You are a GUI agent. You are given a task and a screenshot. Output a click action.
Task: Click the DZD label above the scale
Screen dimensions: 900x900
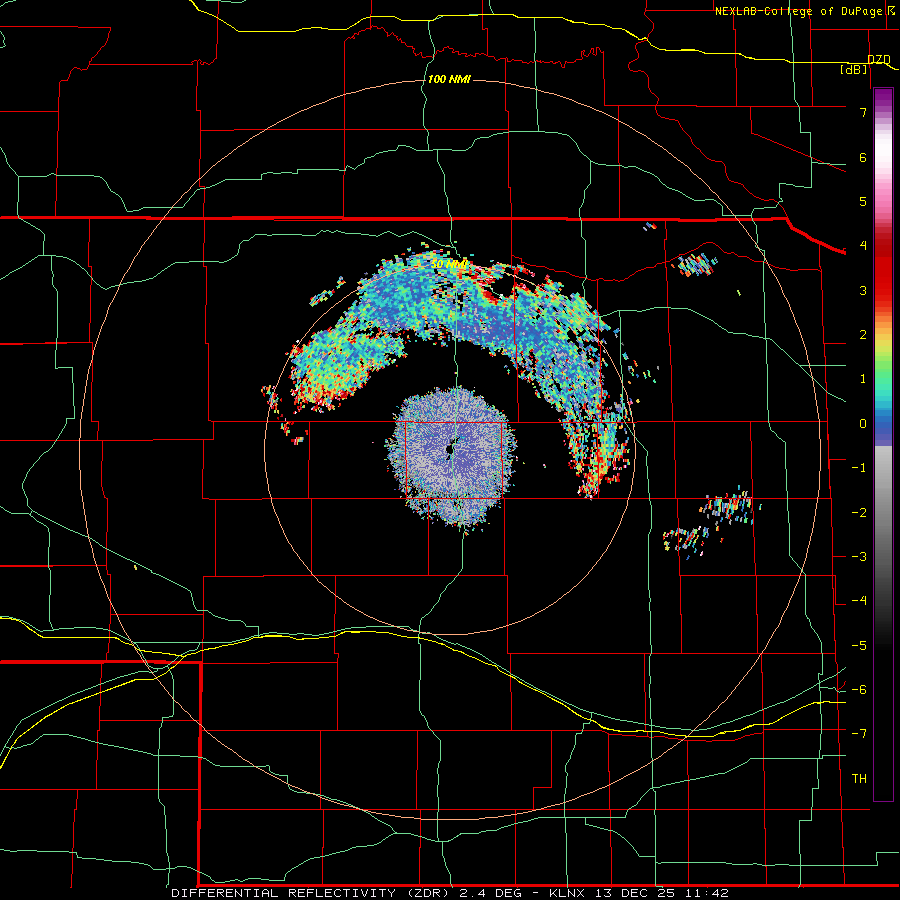tap(879, 59)
